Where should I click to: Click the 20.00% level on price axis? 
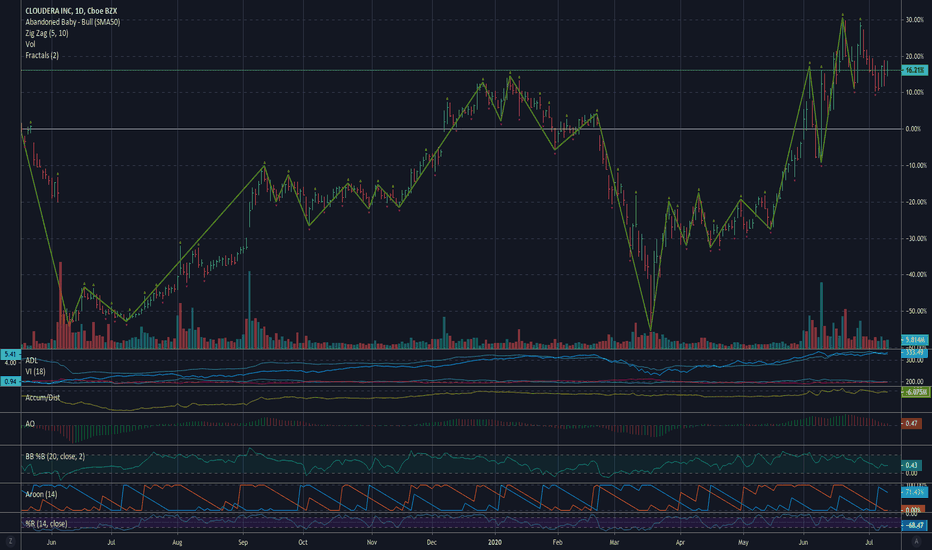[915, 56]
